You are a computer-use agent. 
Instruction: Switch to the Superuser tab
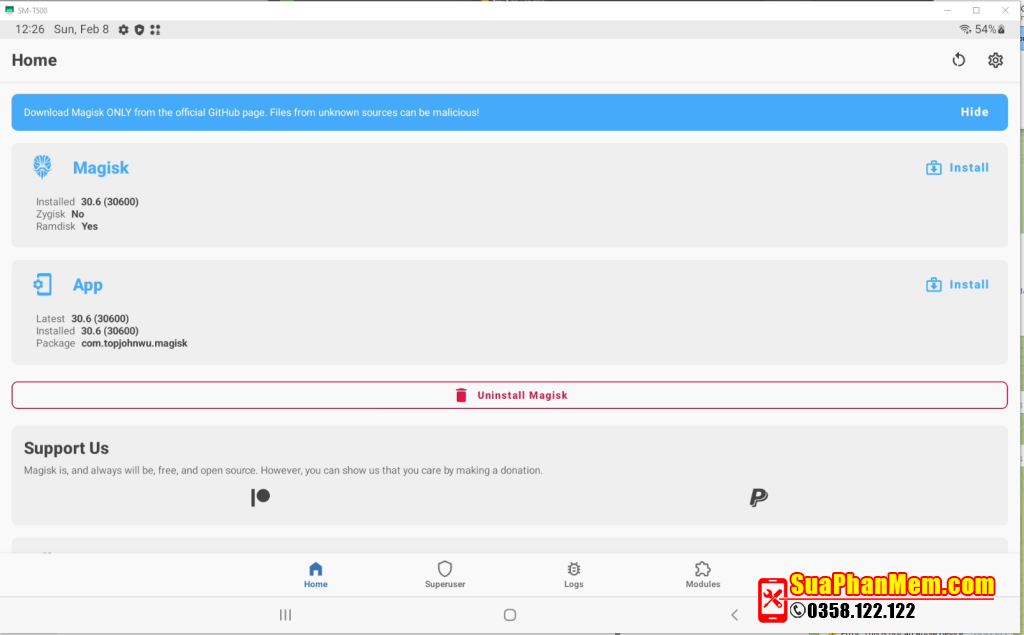click(x=445, y=574)
